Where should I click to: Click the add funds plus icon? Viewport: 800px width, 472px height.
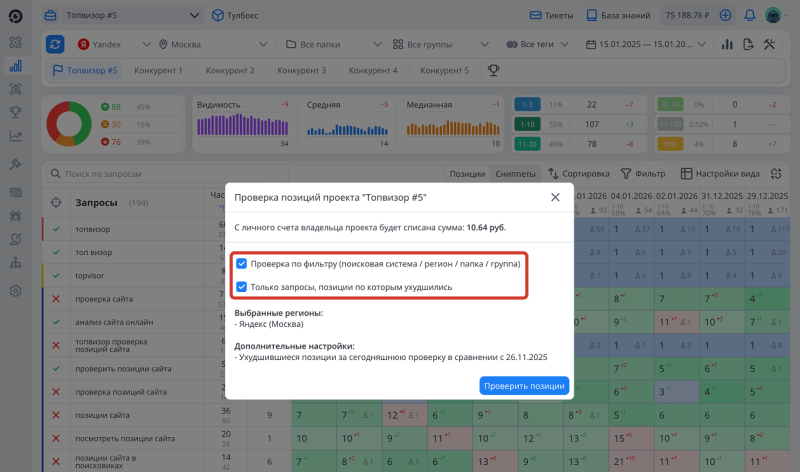[x=725, y=16]
